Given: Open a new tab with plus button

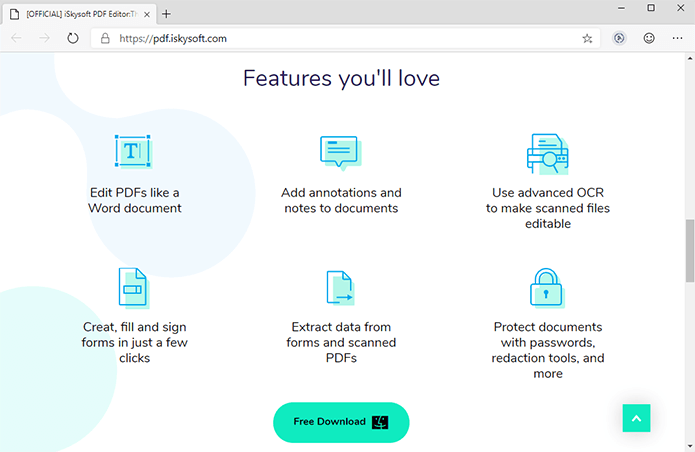Looking at the screenshot, I should pyautogui.click(x=166, y=14).
